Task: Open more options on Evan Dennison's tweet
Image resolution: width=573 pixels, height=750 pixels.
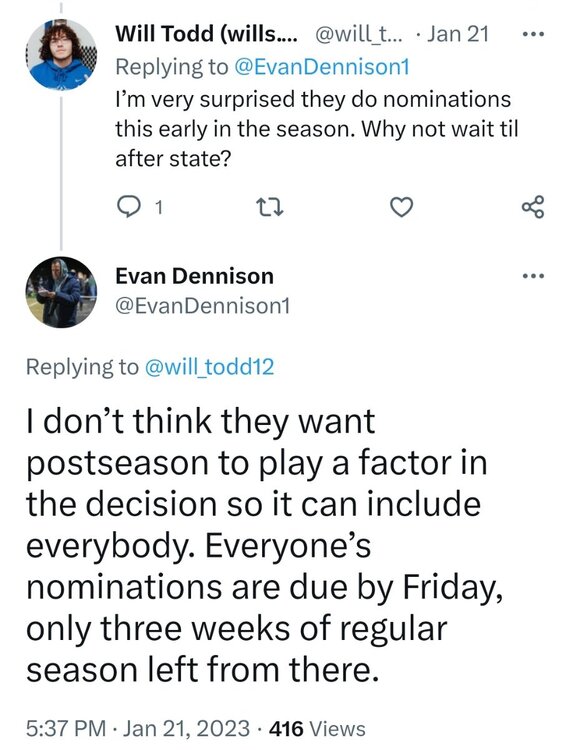Action: 533,276
